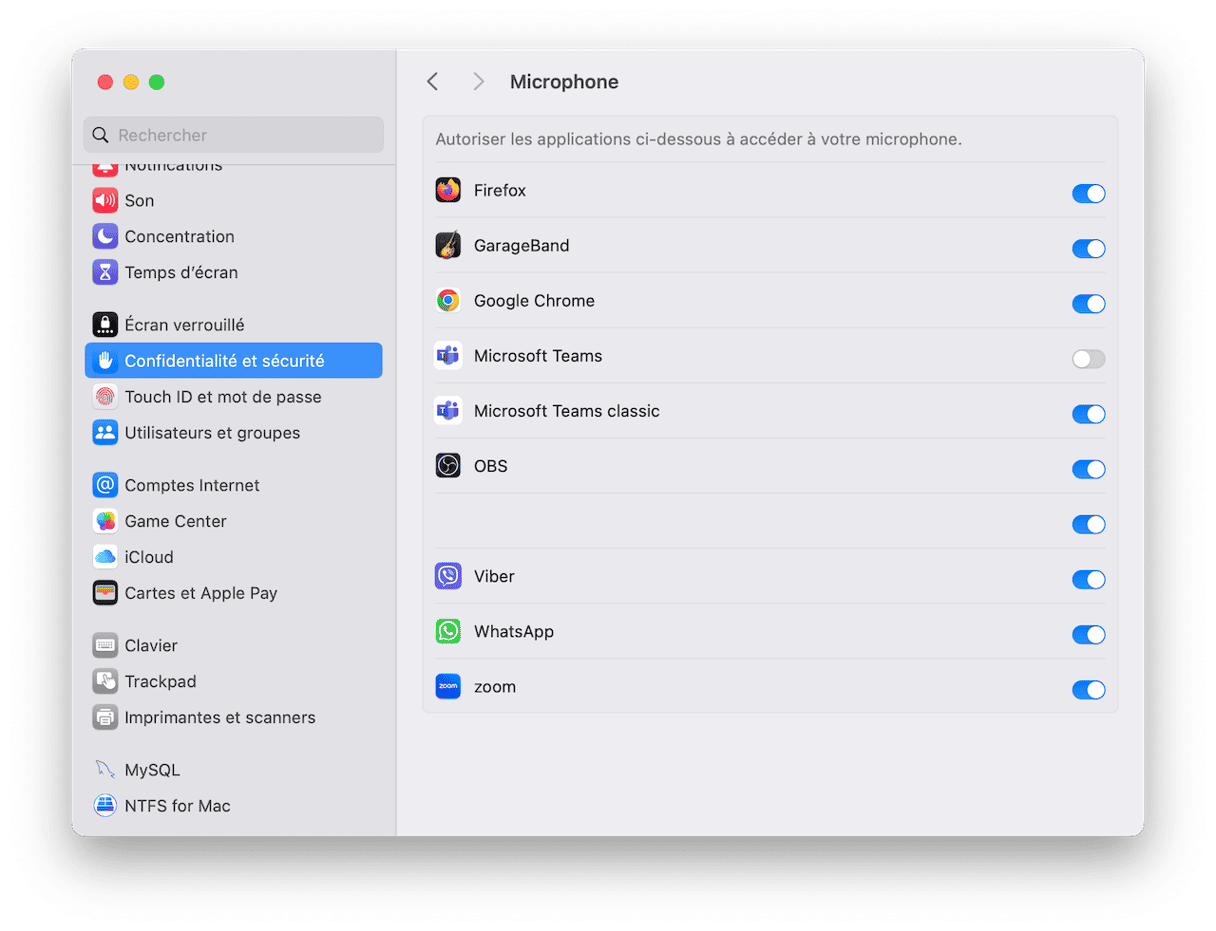This screenshot has width=1216, height=931.
Task: Click the Viber app icon
Action: (x=448, y=576)
